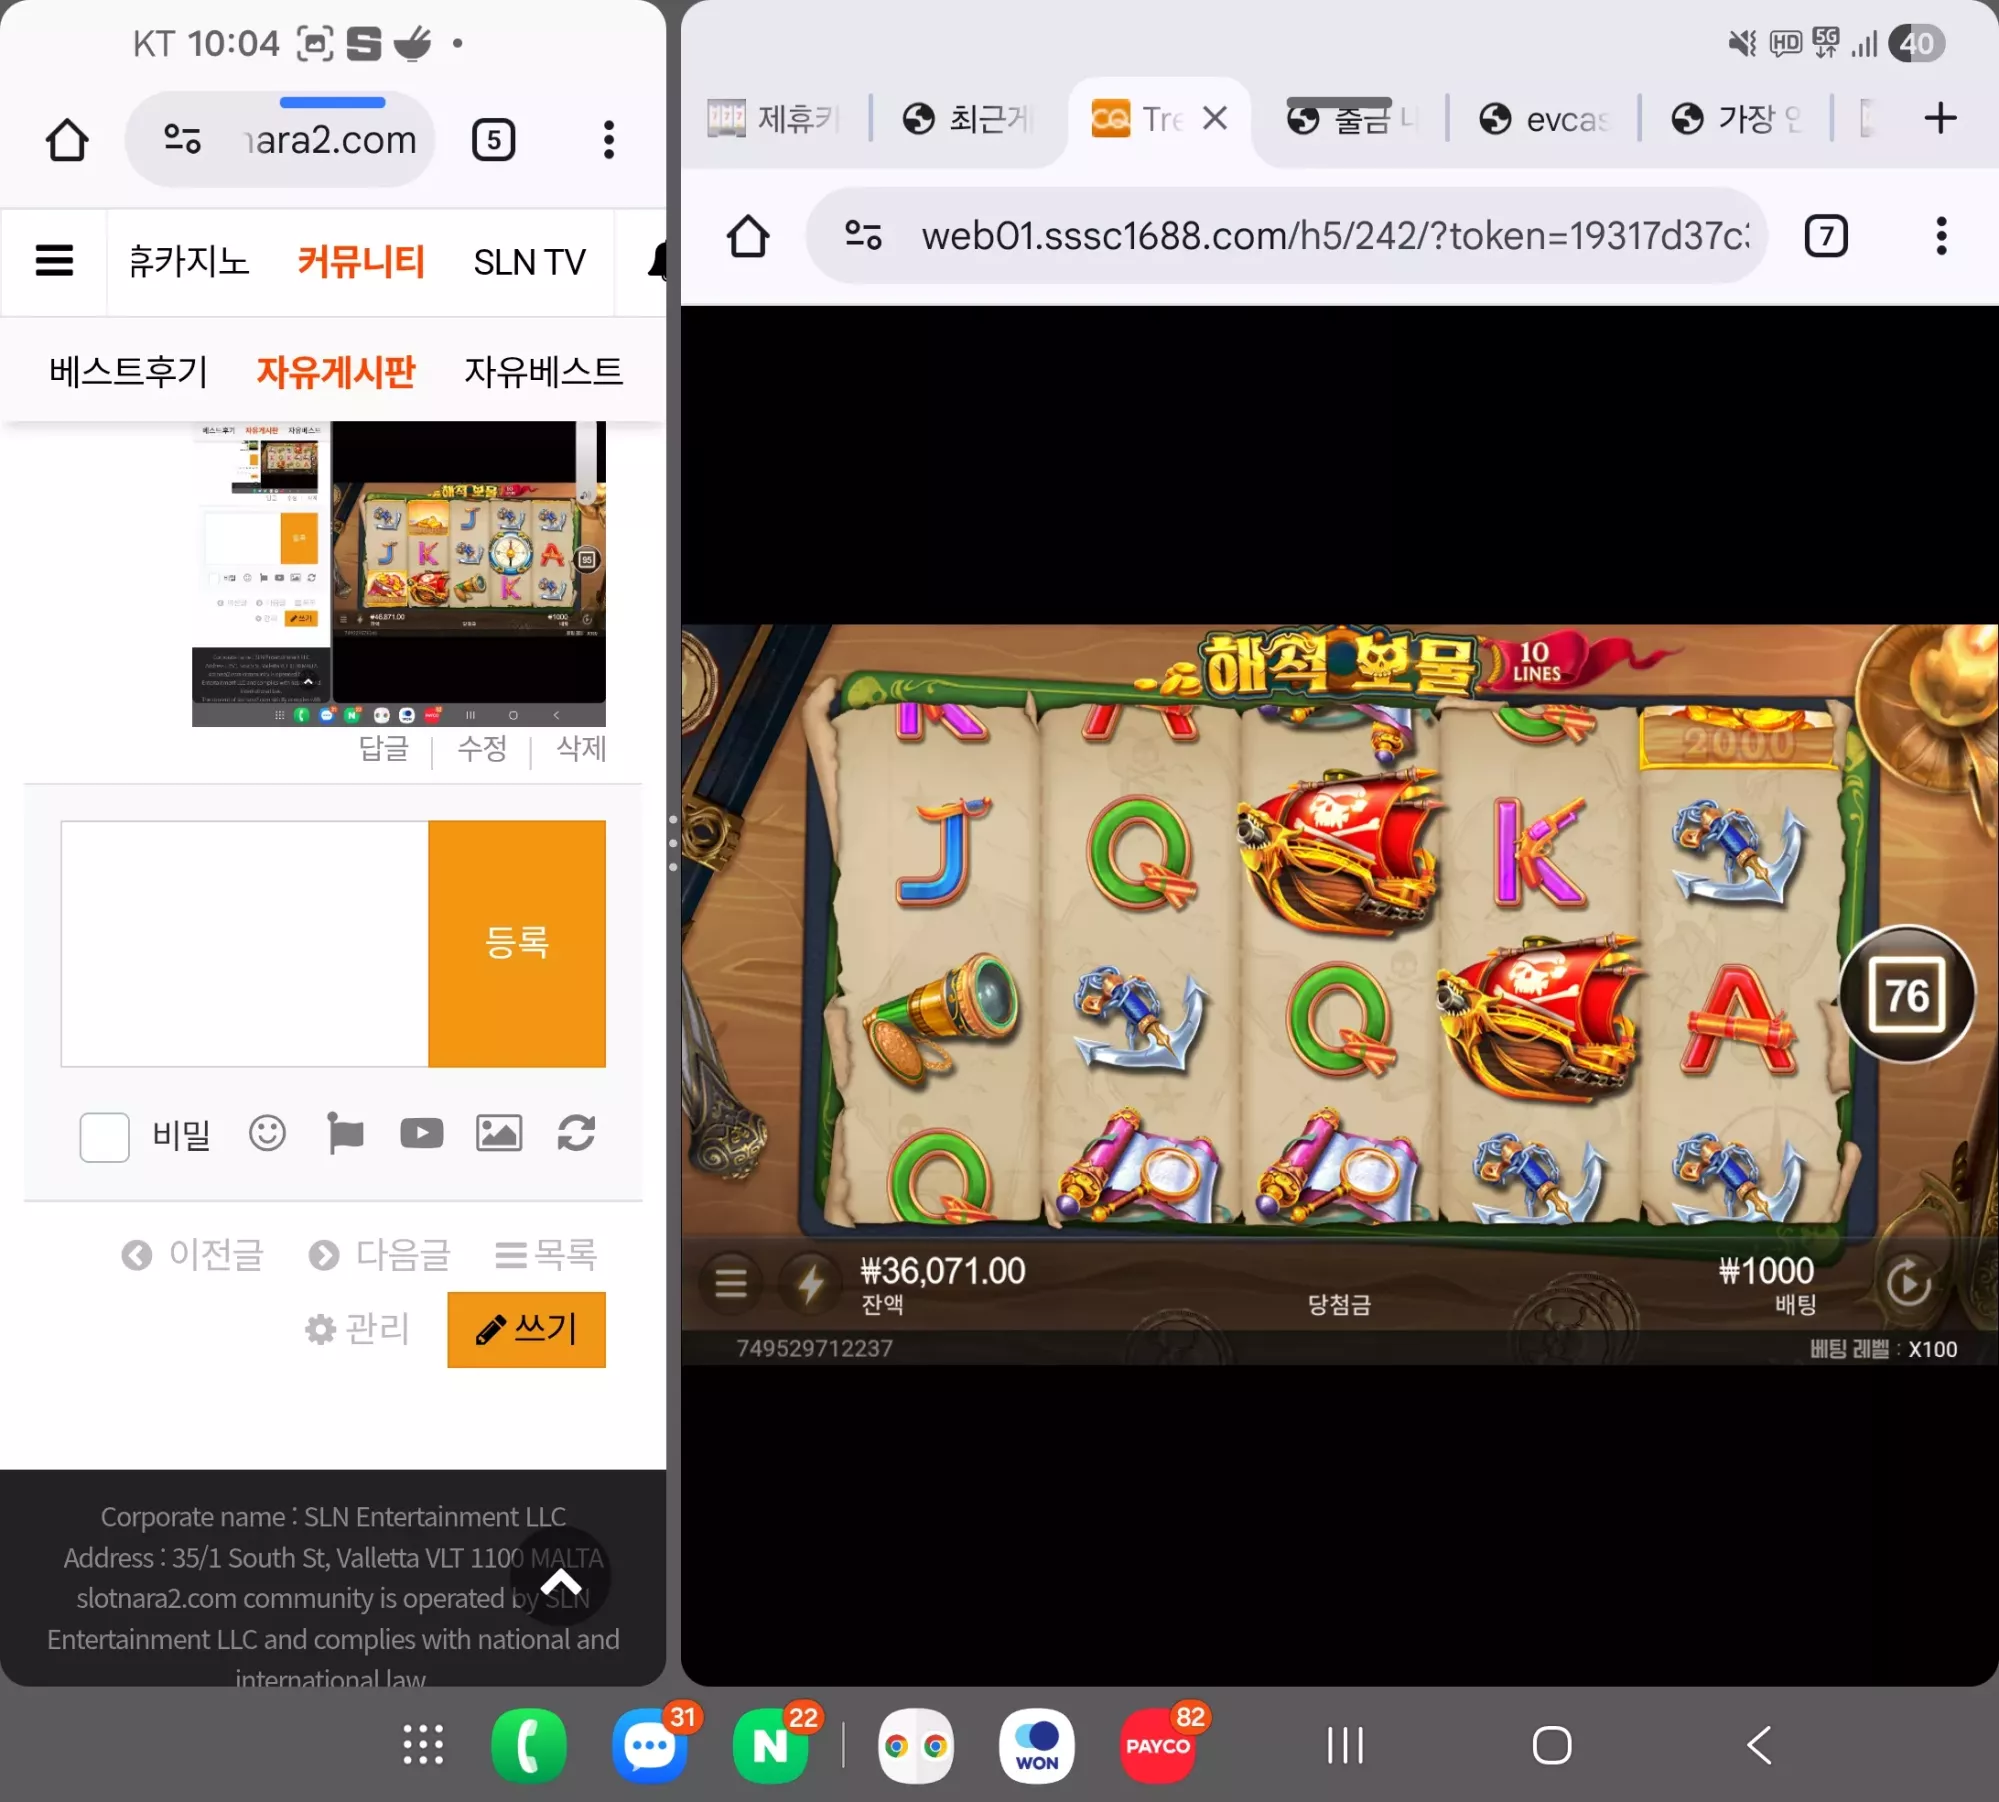Open ₩1000 배팅 bet amount selector
The height and width of the screenshot is (1802, 1999).
coord(1767,1285)
